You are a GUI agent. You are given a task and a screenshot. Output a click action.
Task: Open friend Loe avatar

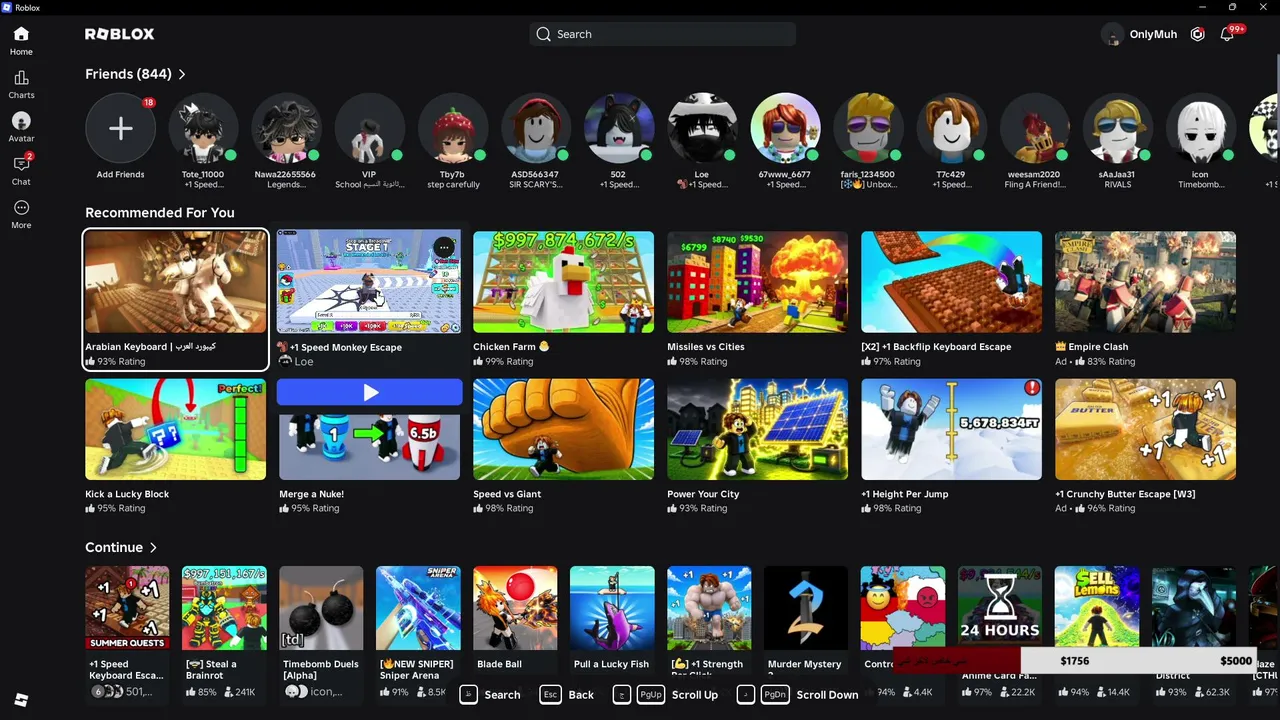coord(702,128)
